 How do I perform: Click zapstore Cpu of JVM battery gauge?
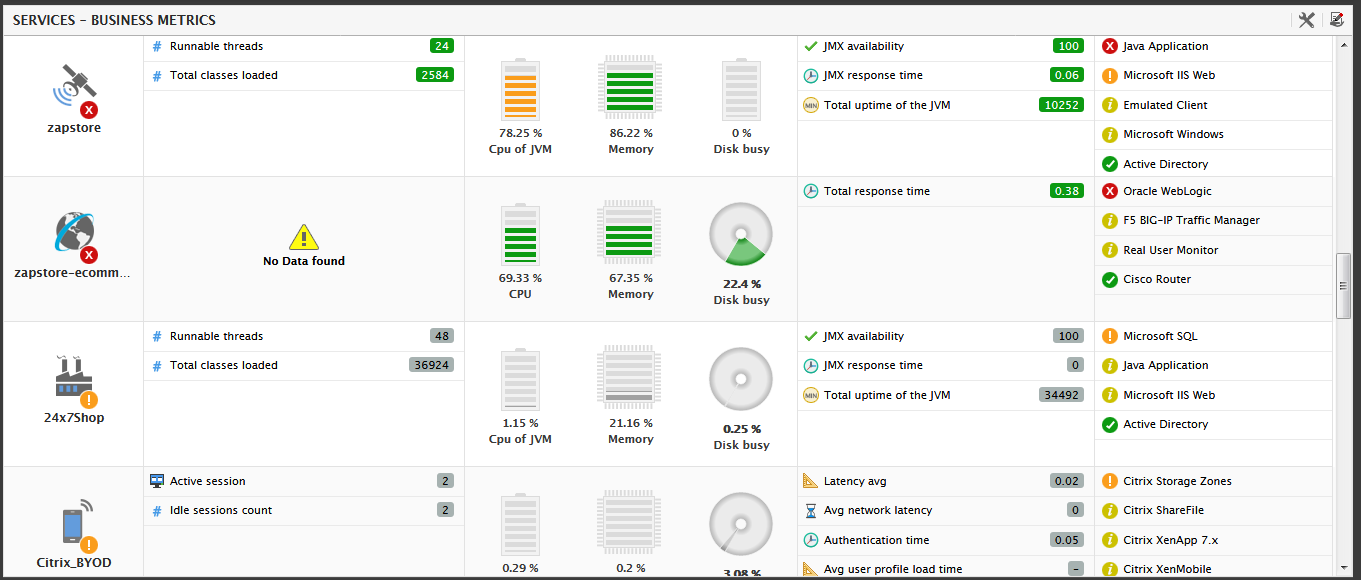pos(520,88)
